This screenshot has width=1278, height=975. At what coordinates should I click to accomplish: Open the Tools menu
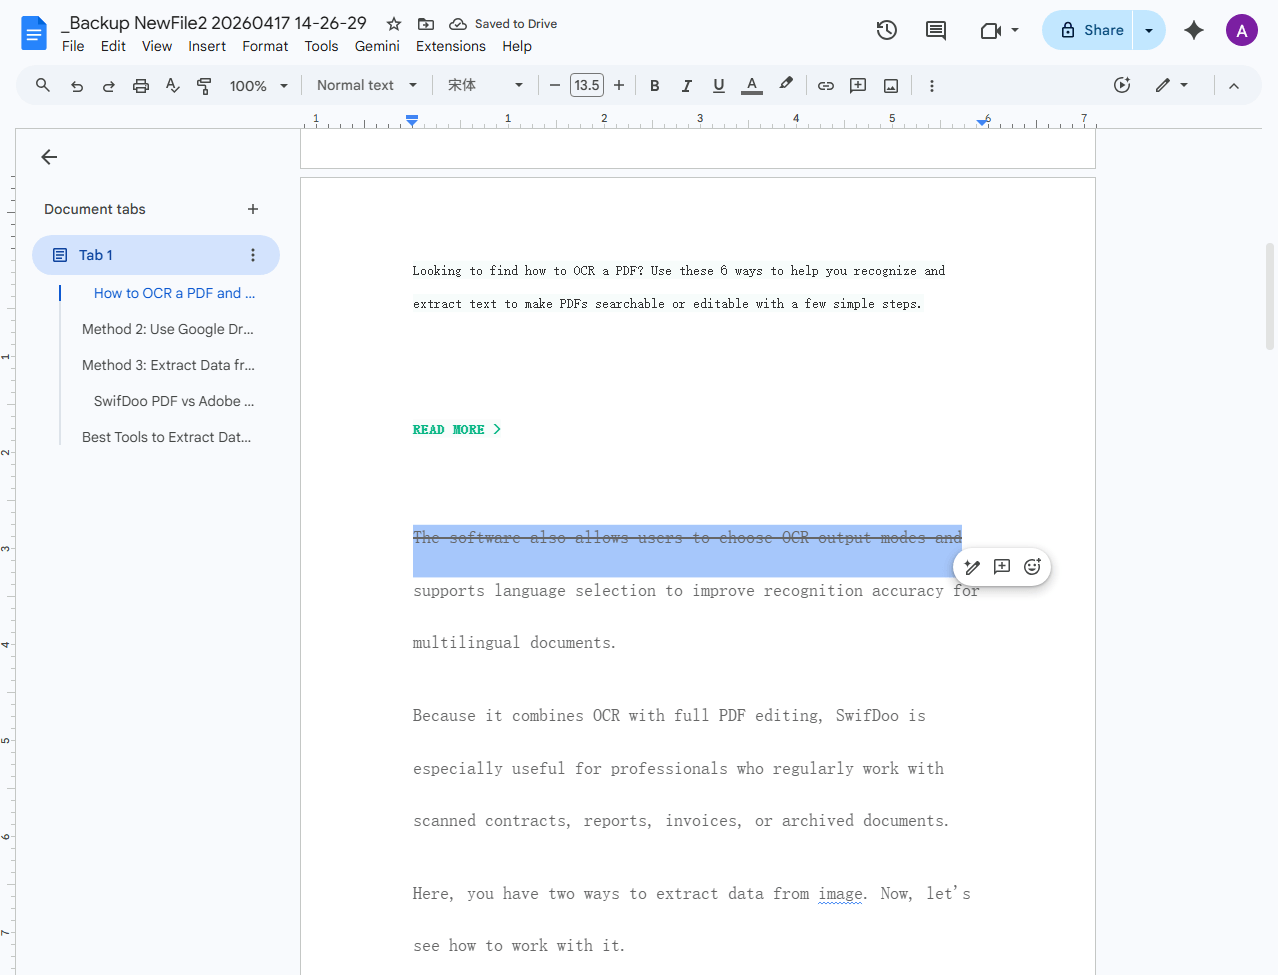(321, 46)
